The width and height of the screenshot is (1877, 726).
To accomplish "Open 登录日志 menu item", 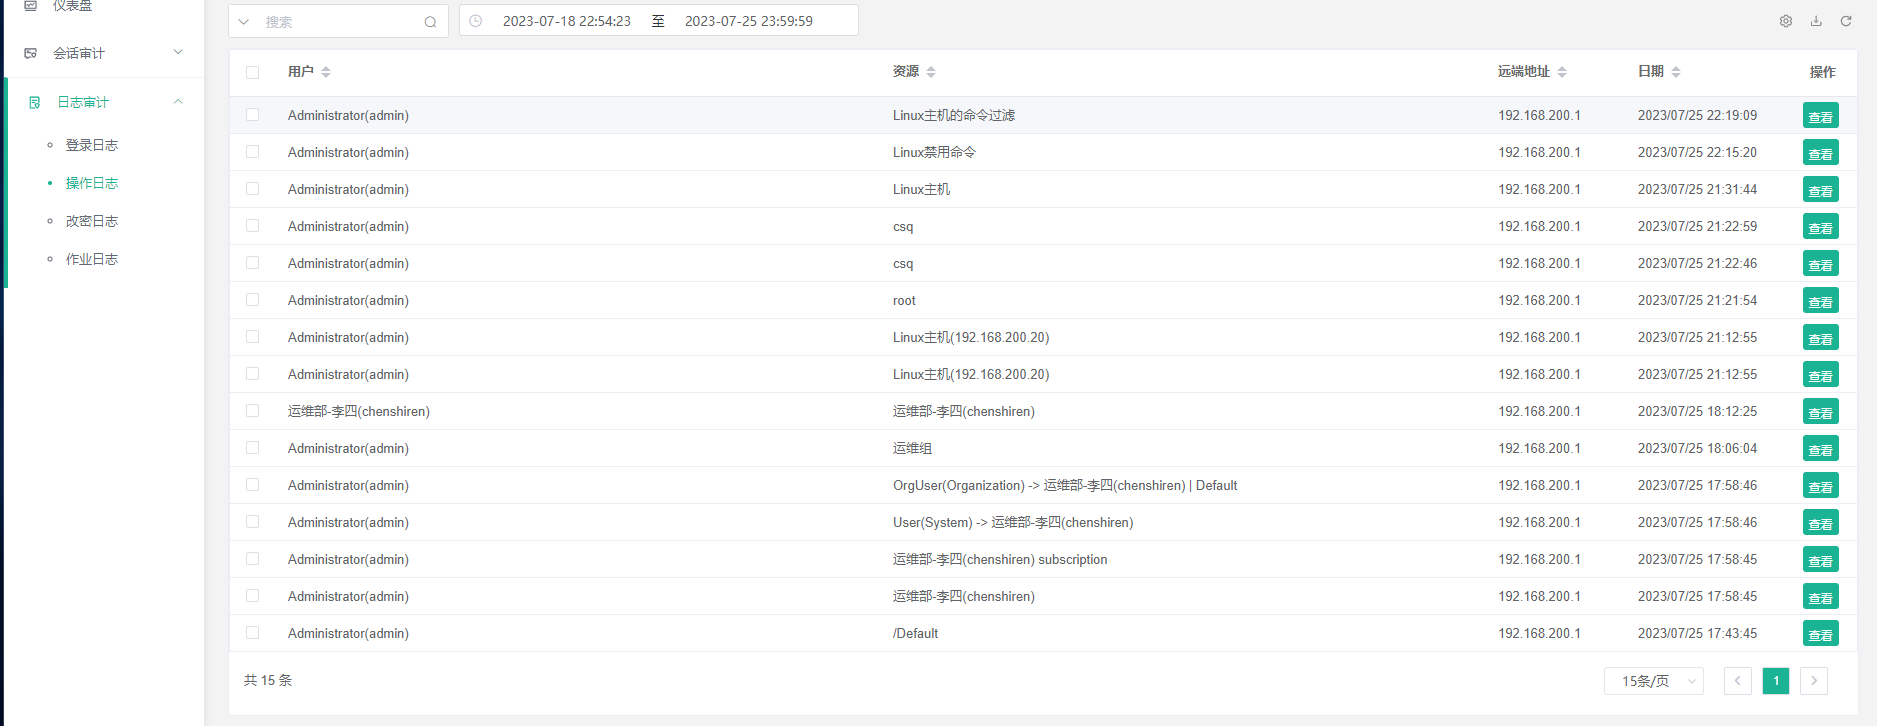I will pyautogui.click(x=92, y=145).
